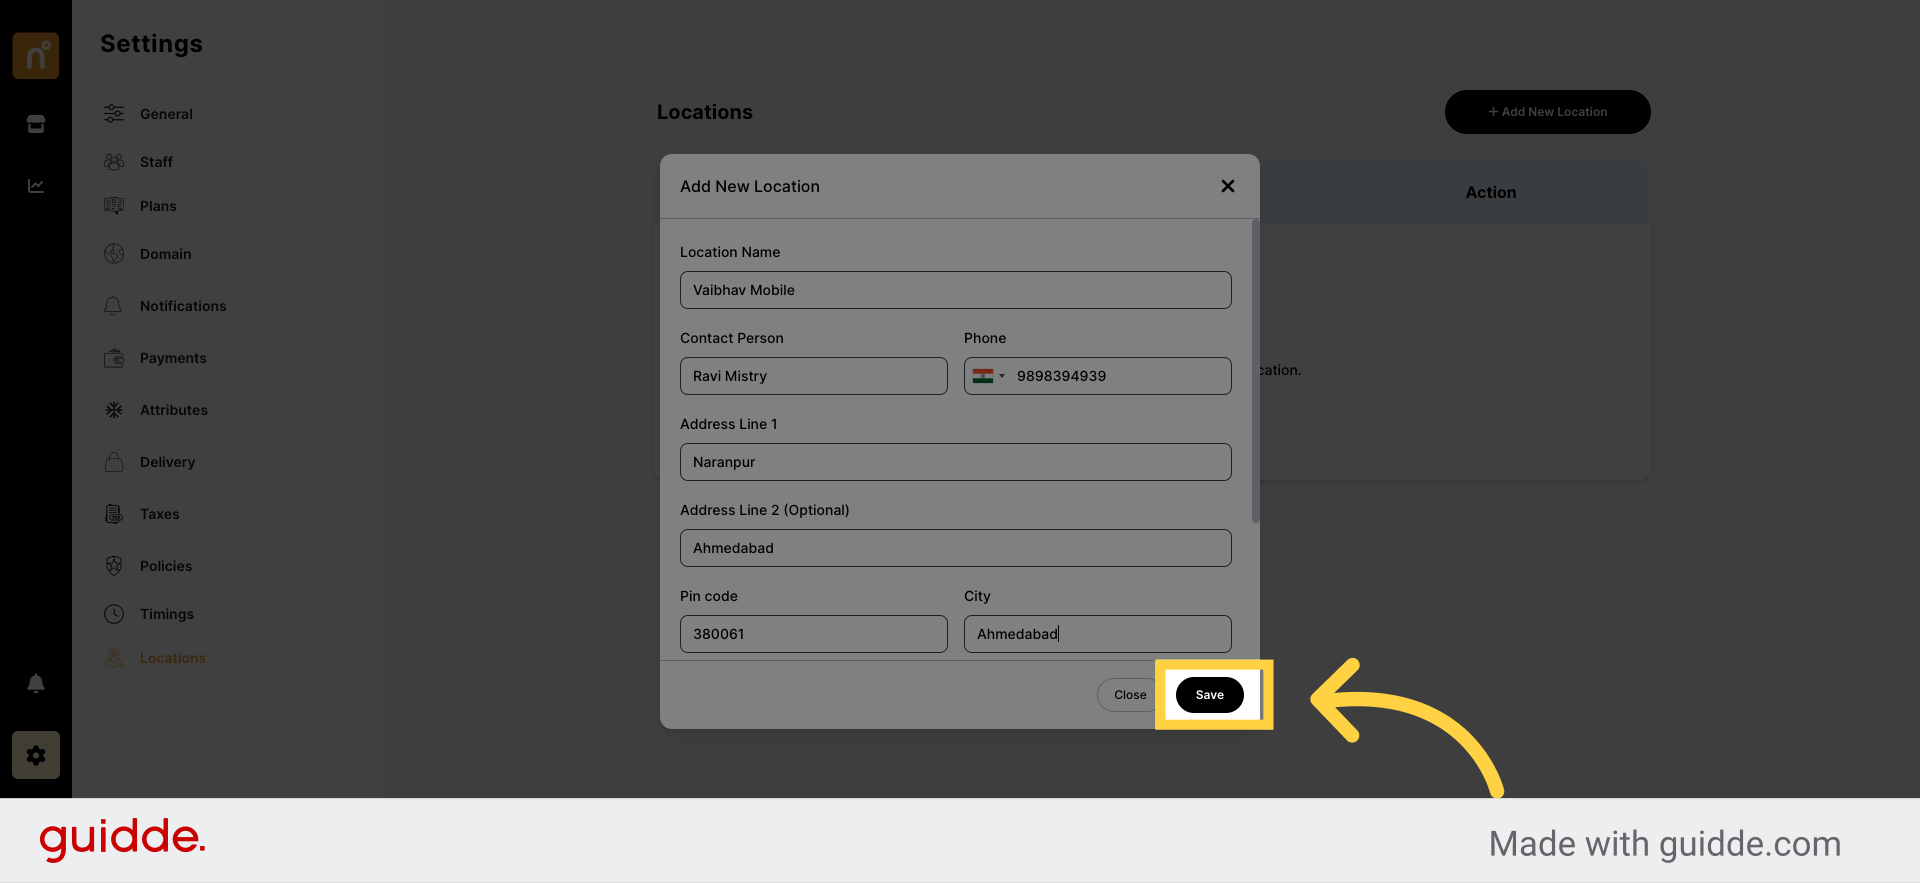
Task: Click the Locations page heading
Action: tap(705, 112)
